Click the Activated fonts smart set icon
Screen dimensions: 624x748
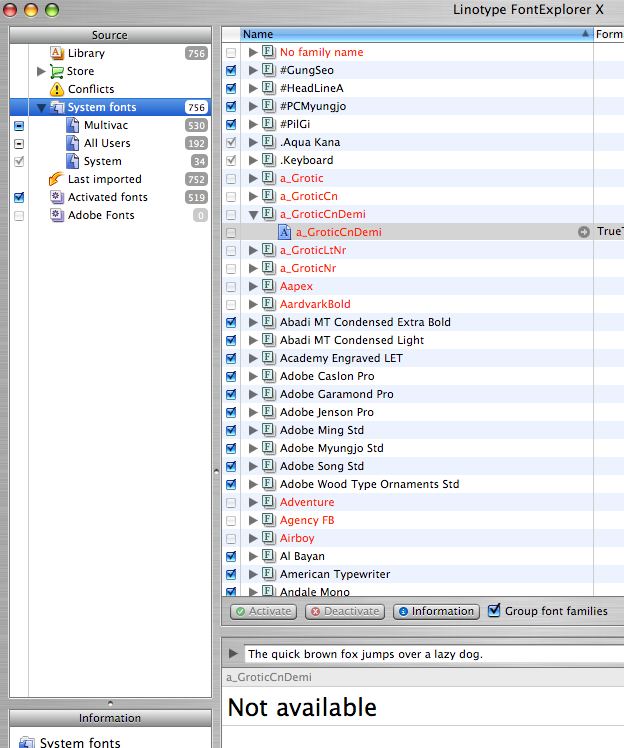tap(57, 197)
